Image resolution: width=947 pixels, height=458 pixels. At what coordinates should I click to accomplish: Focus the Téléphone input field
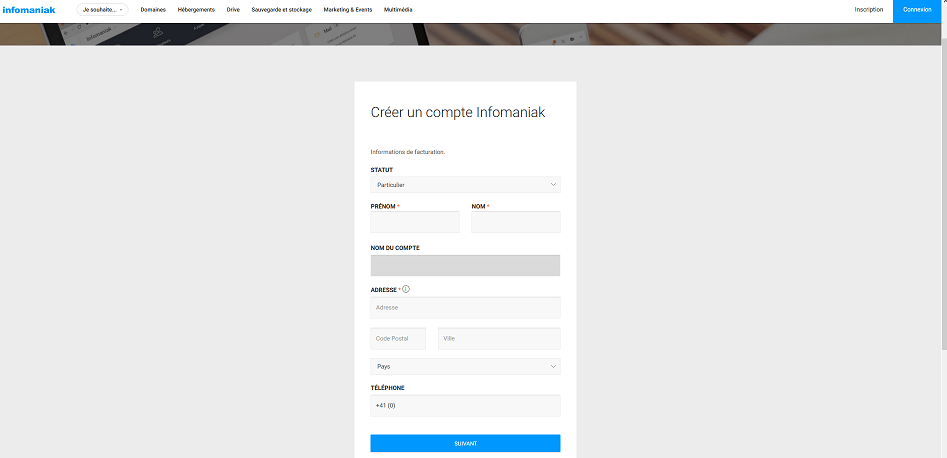(465, 405)
